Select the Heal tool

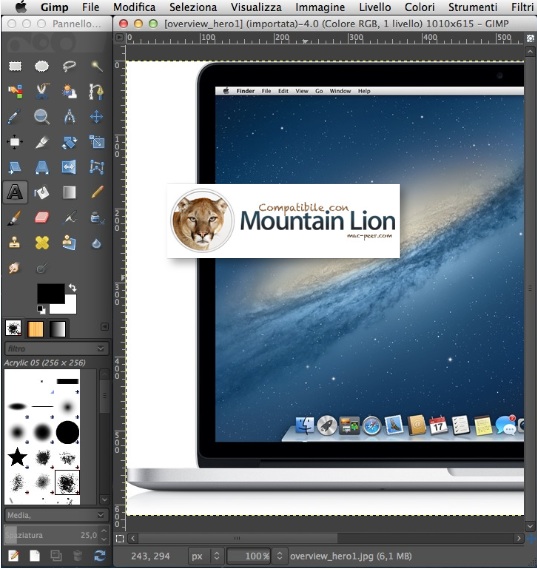[42, 243]
